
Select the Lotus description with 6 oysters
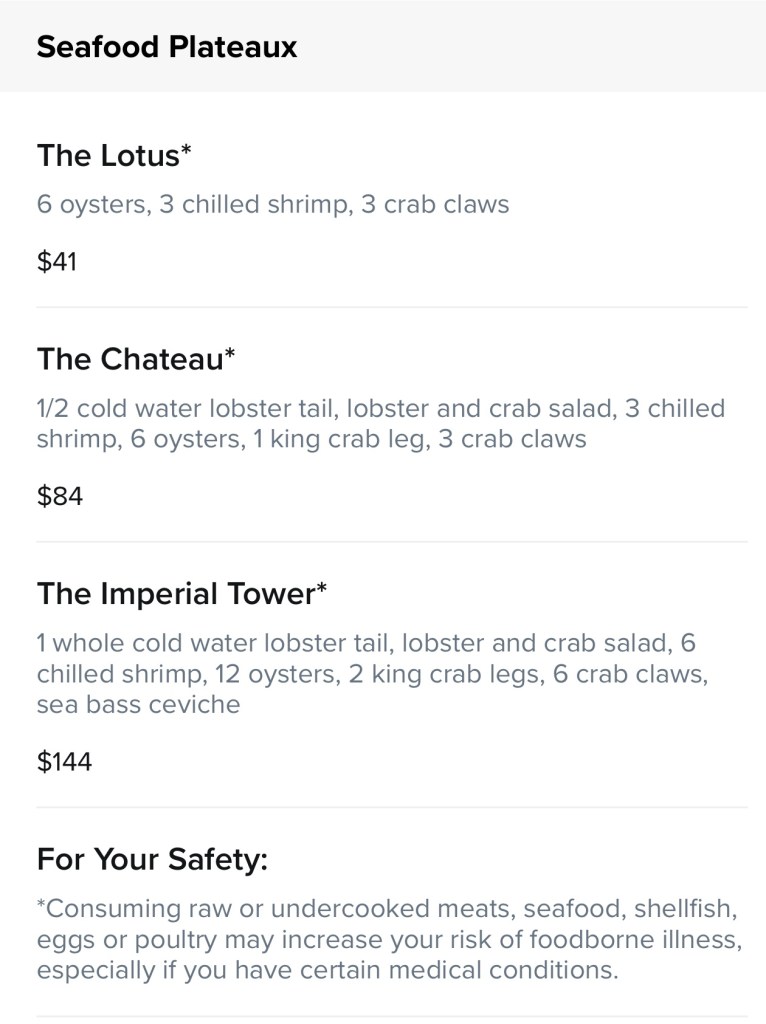[273, 205]
